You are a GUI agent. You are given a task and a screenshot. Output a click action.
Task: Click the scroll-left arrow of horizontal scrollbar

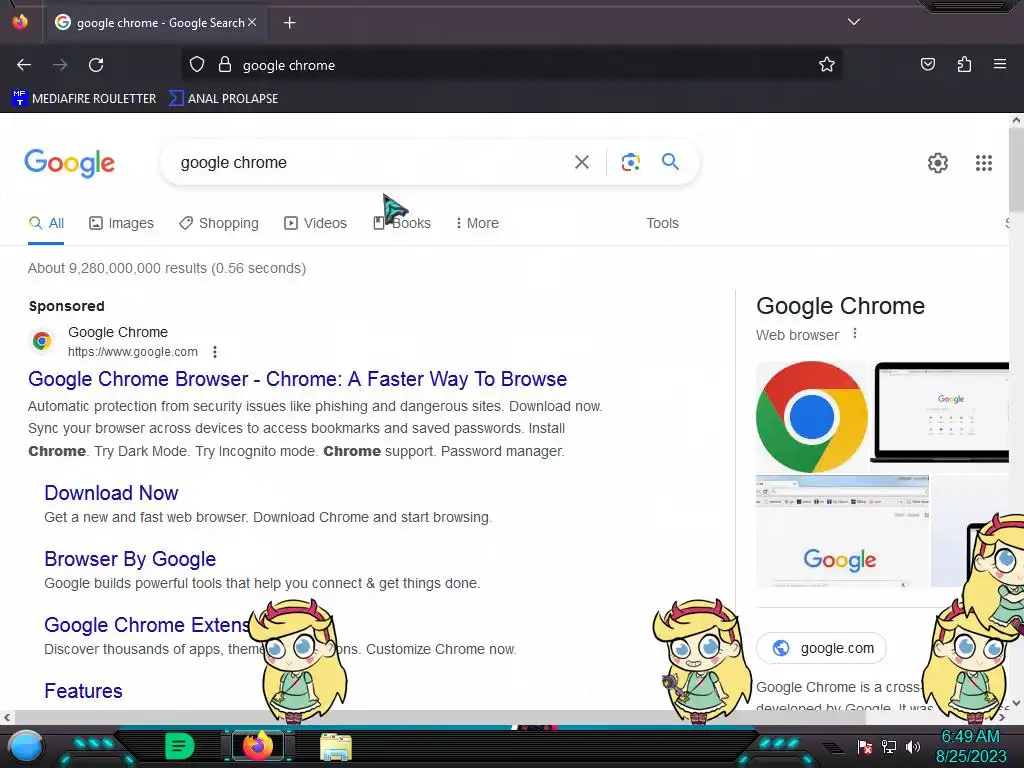pos(7,718)
